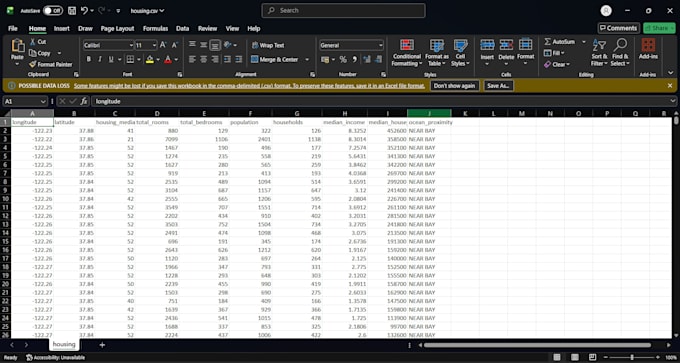Click the Format Painter brush icon

pyautogui.click(x=33, y=64)
